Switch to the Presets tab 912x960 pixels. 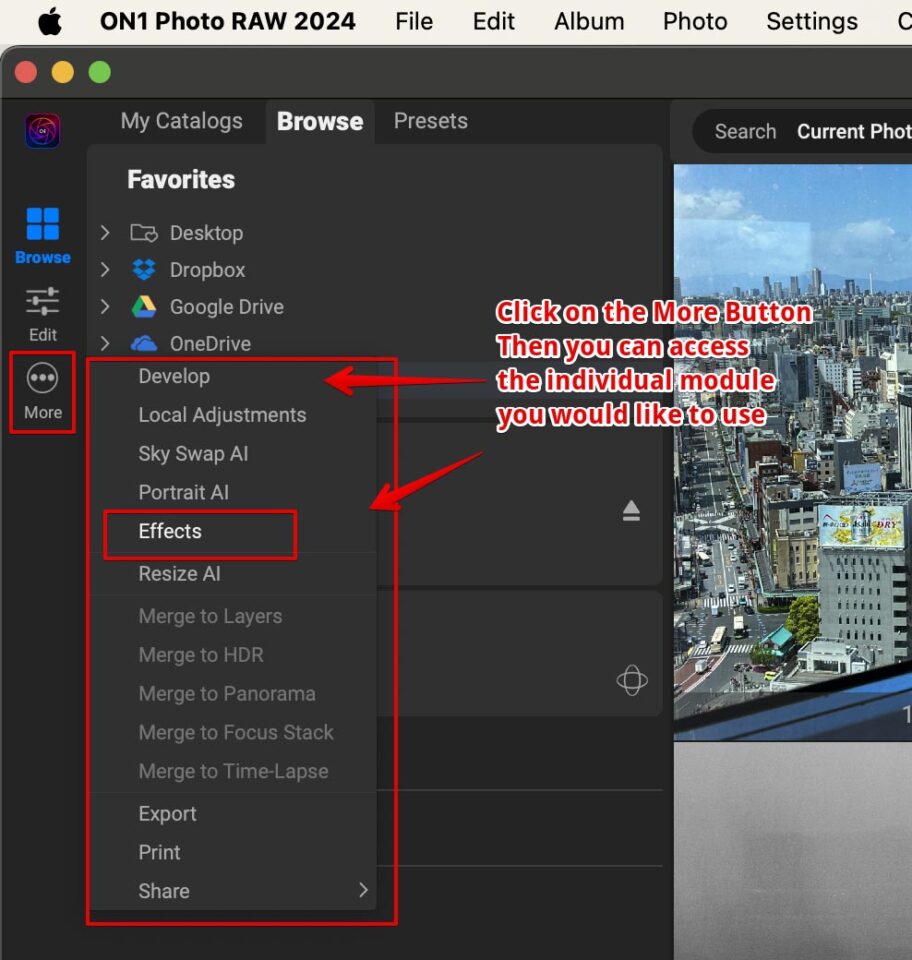click(x=430, y=120)
